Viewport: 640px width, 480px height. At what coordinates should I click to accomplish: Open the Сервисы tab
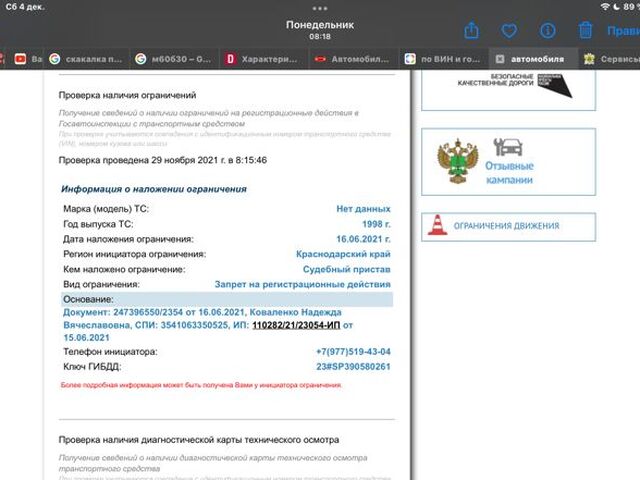point(611,59)
